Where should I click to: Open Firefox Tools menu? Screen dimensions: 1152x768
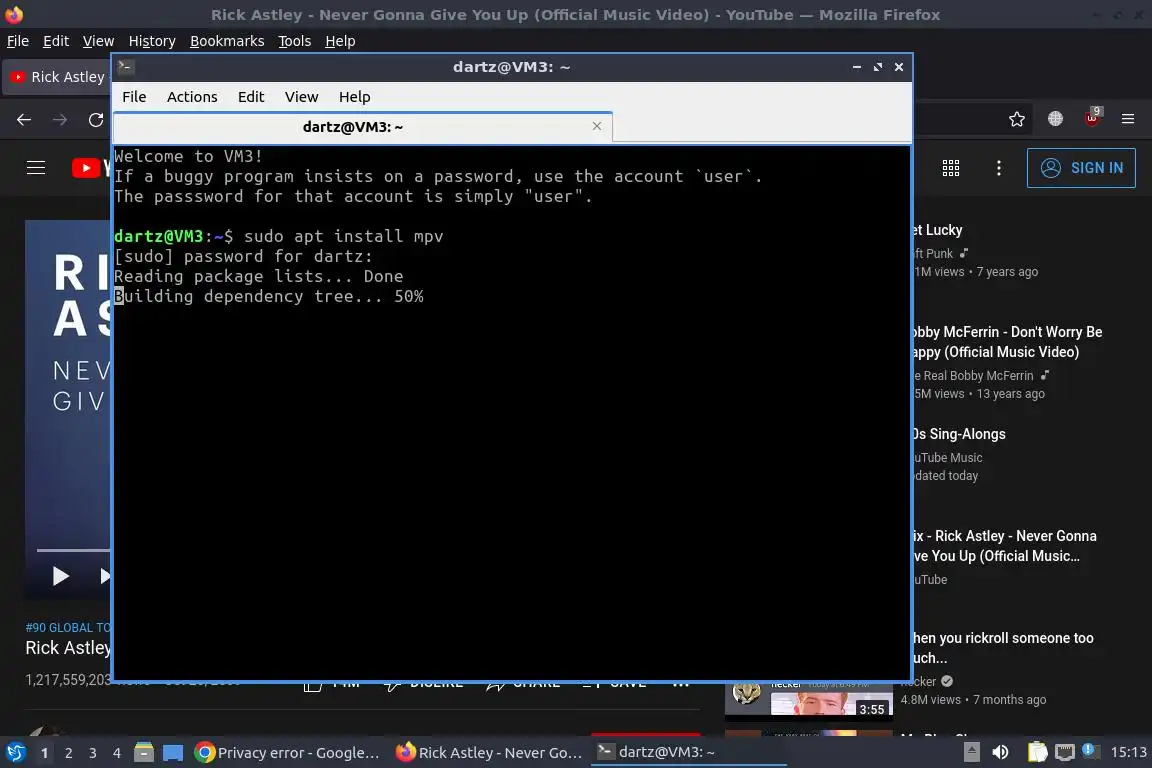[295, 41]
